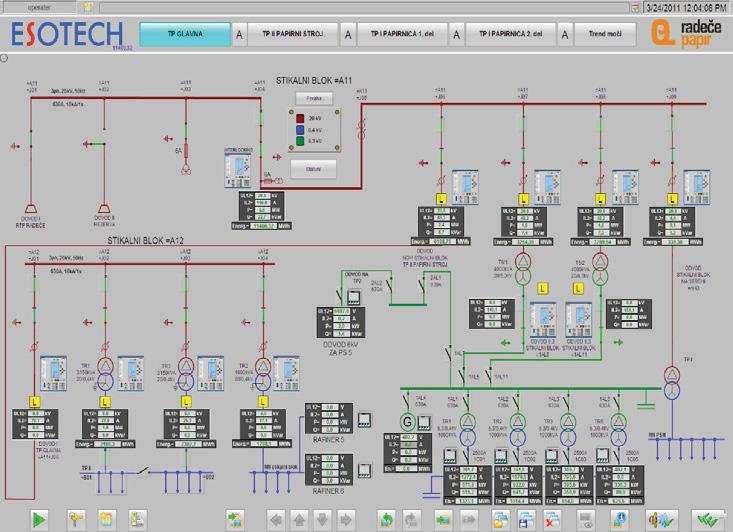733x532 pixels.
Task: Click the RAFINER 5 label
Action: coord(328,440)
